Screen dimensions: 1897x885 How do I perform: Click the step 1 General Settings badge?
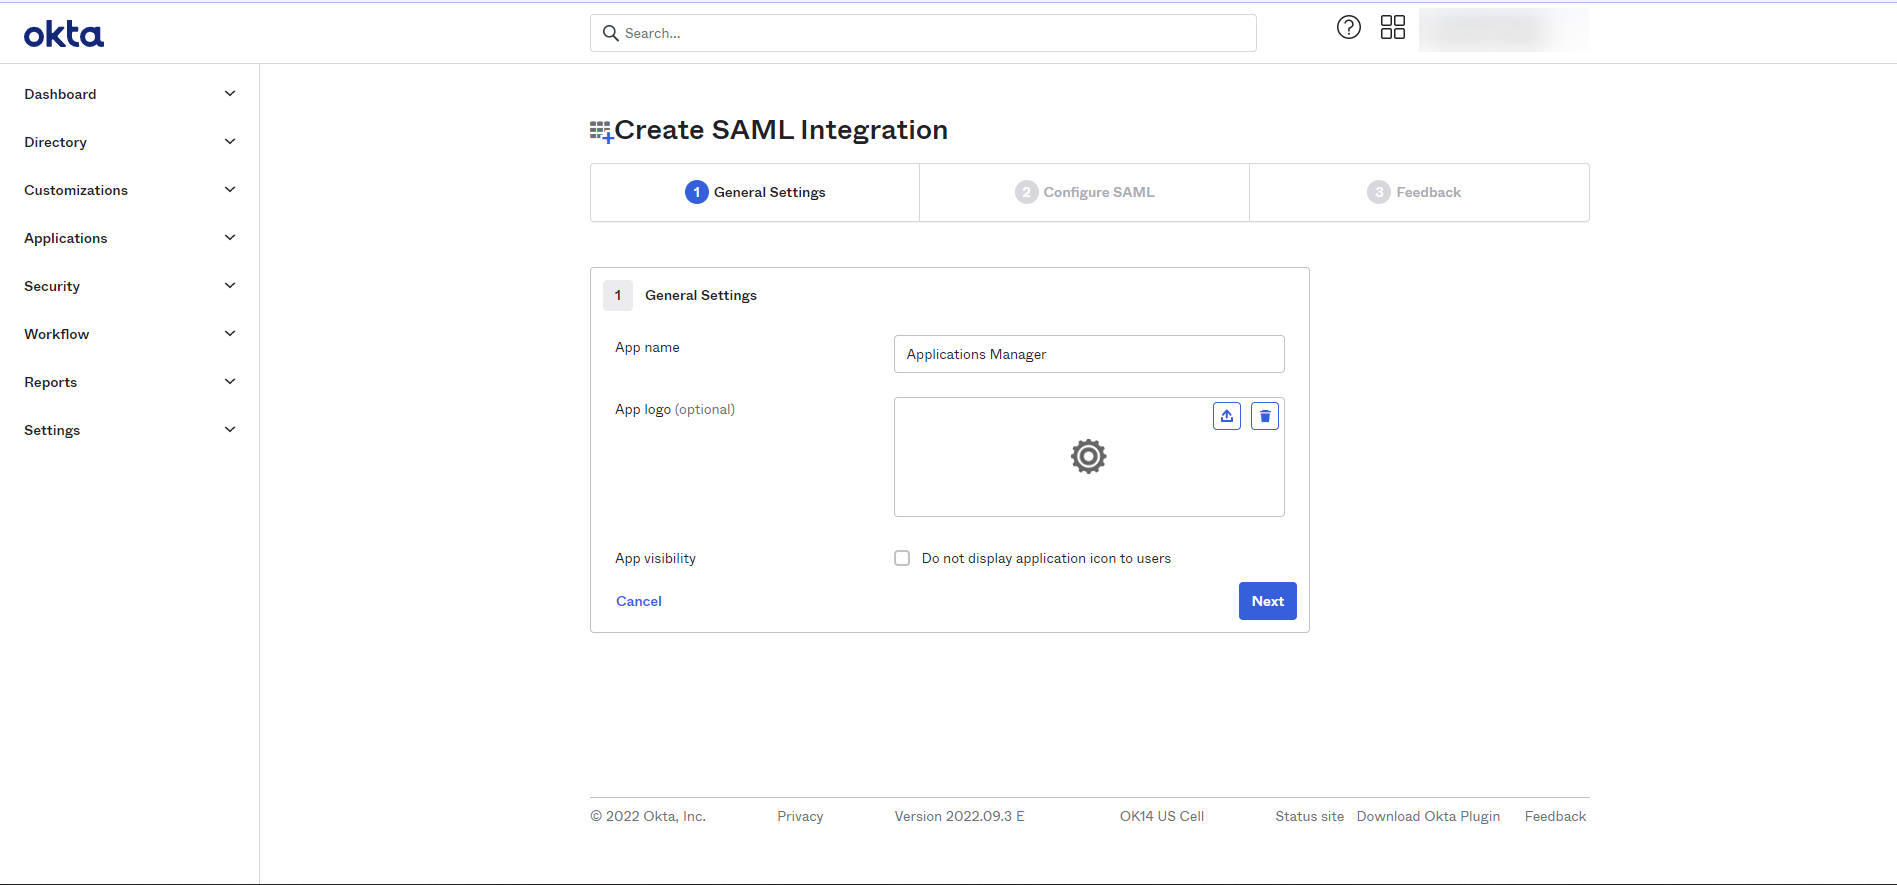[x=696, y=192]
